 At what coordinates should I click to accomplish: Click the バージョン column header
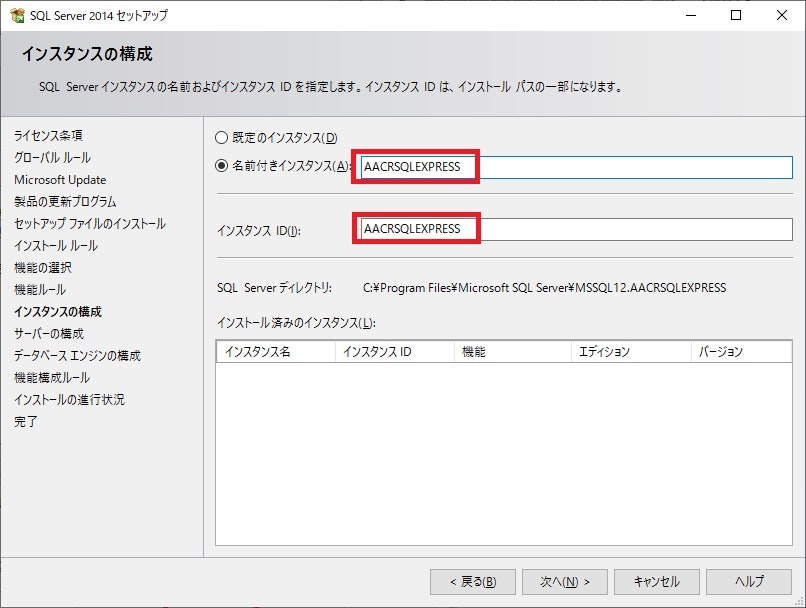tap(741, 352)
